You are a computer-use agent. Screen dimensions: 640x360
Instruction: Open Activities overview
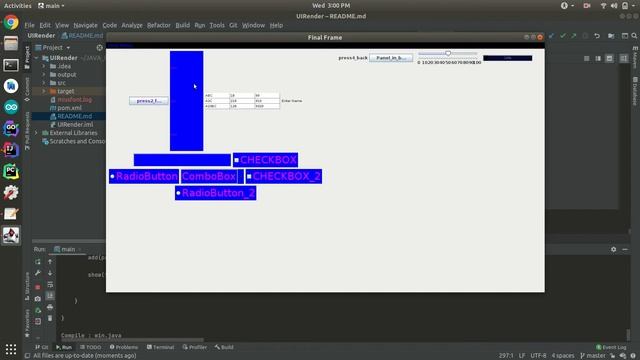tap(18, 6)
